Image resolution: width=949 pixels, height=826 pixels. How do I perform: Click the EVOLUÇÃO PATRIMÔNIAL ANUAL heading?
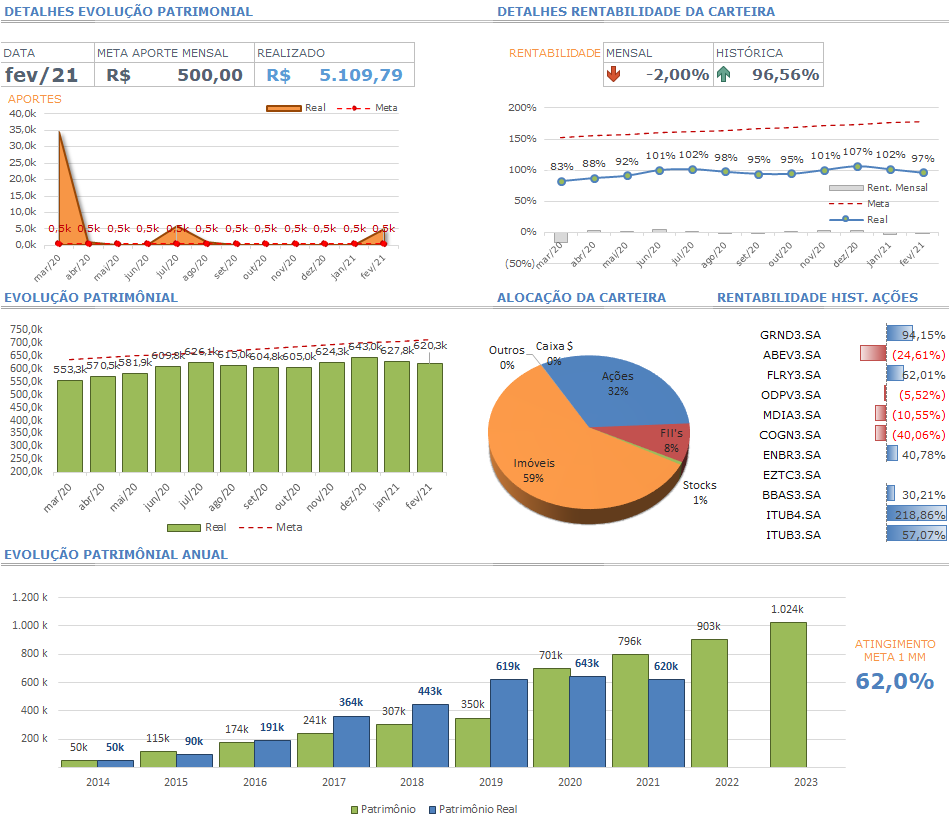pos(116,554)
